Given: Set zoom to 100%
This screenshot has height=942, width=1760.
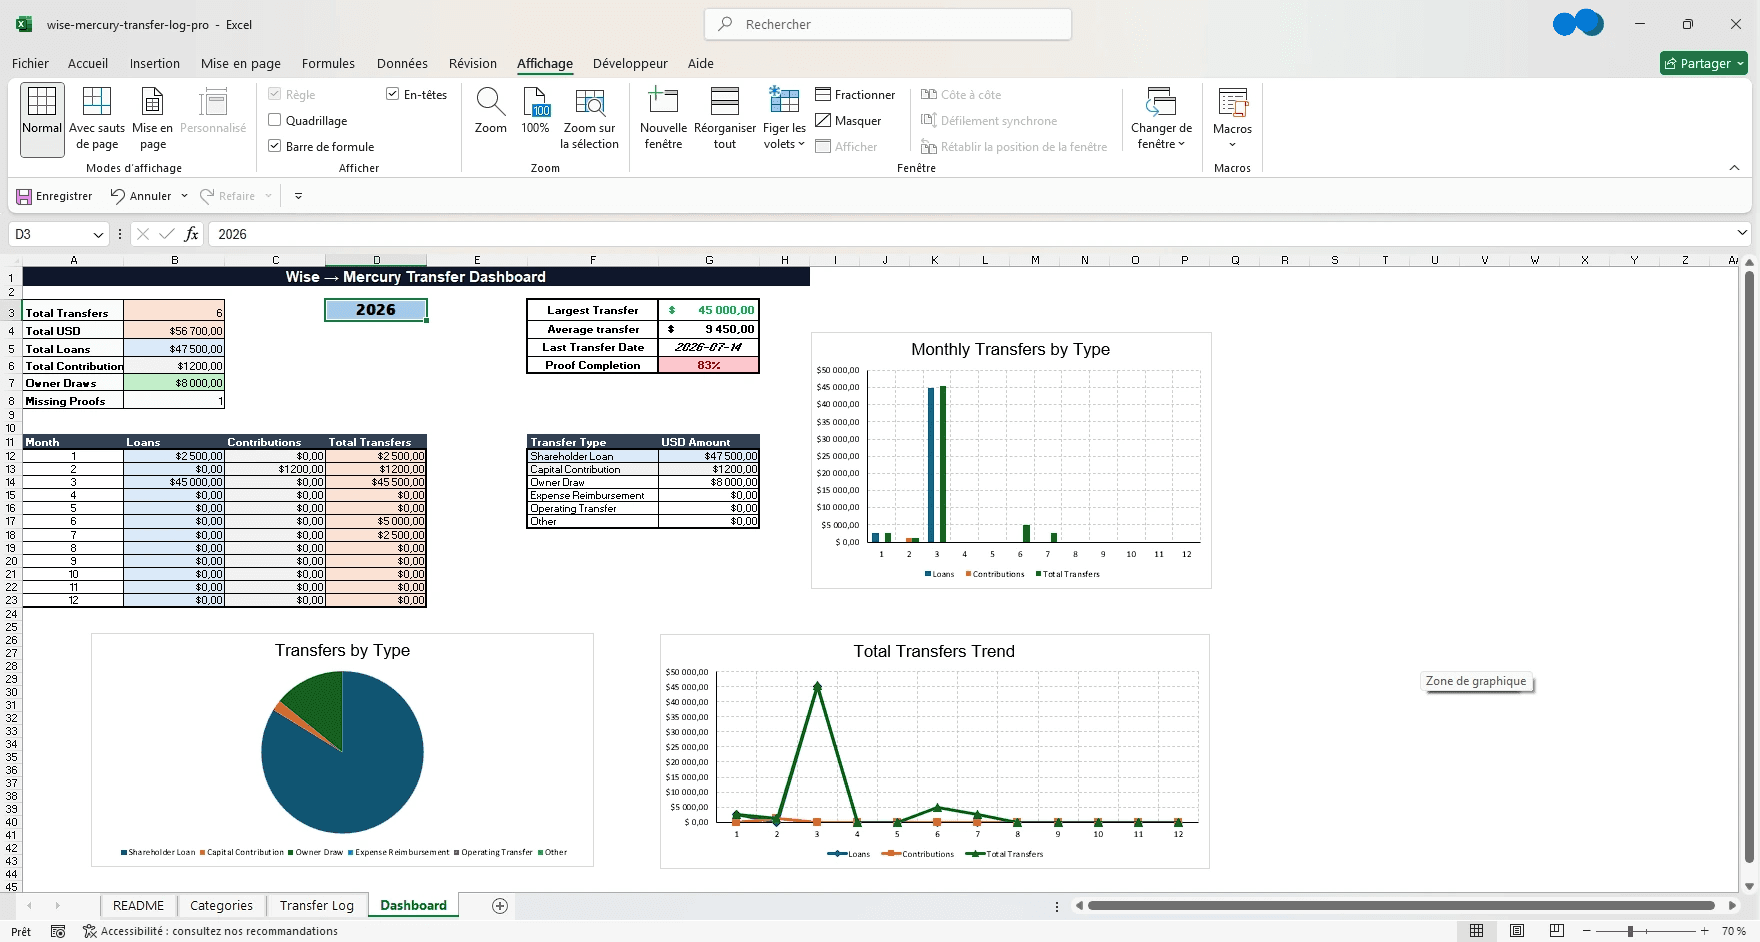Looking at the screenshot, I should click(x=536, y=111).
